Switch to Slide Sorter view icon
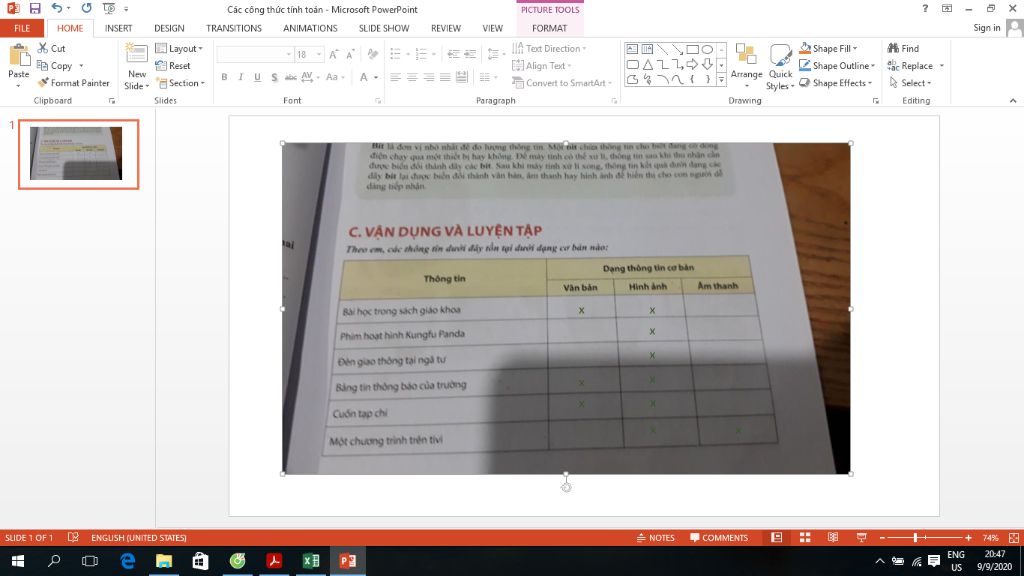The height and width of the screenshot is (576, 1024). pyautogui.click(x=805, y=537)
